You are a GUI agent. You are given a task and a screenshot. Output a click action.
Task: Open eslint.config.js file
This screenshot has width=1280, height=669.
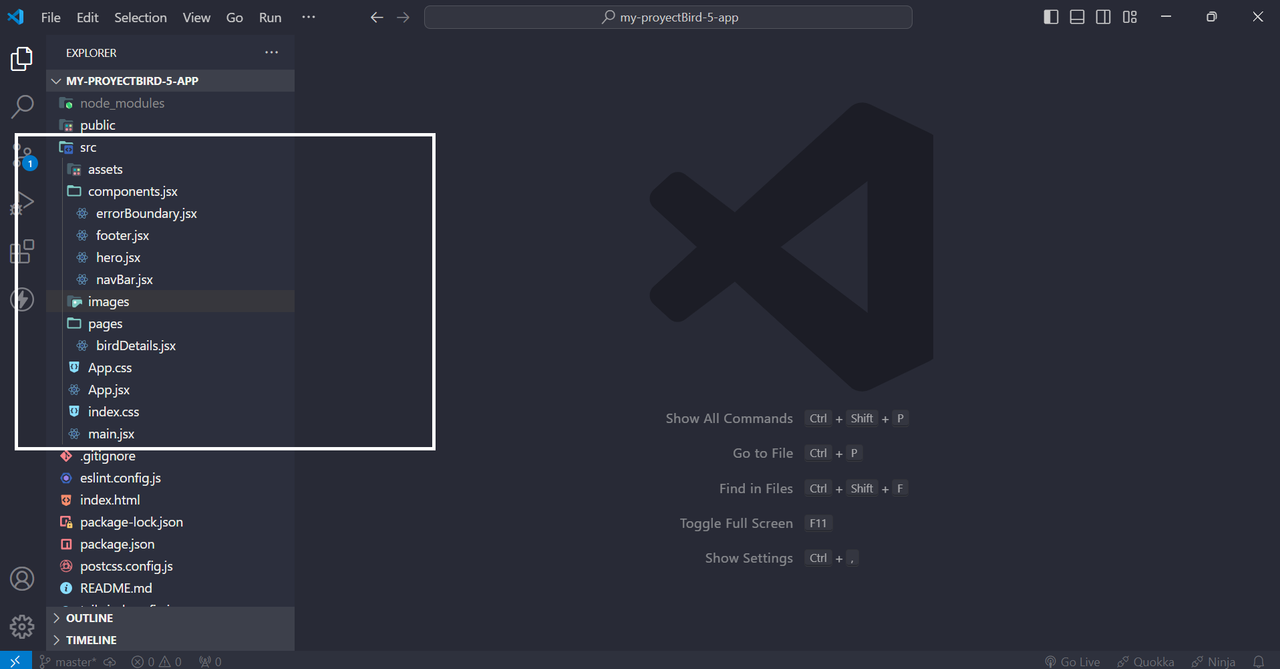tap(170, 477)
